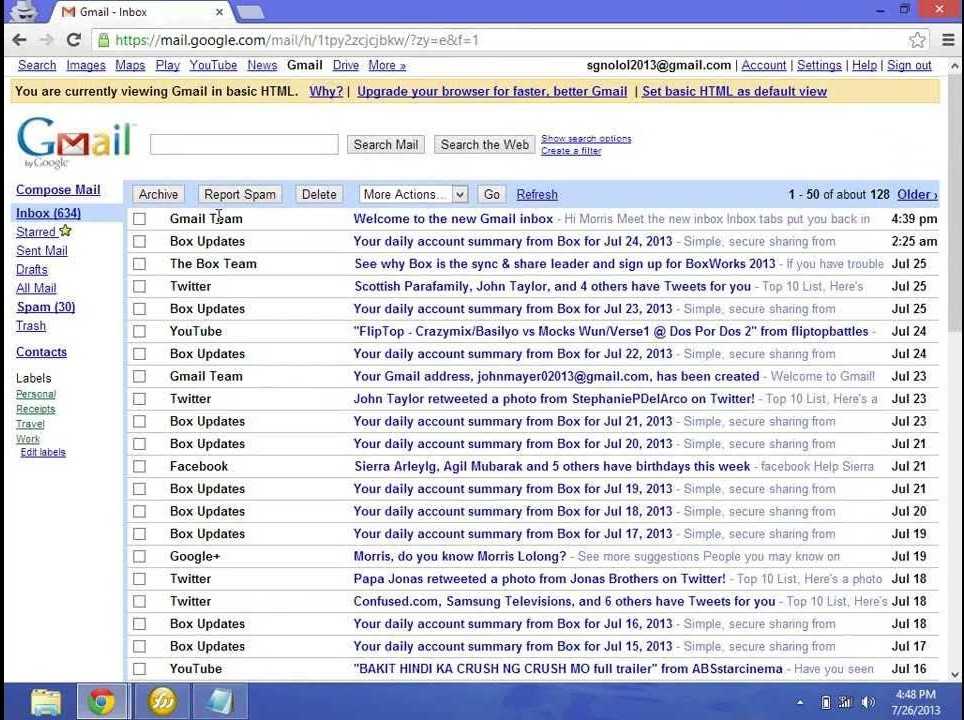This screenshot has width=964, height=720.
Task: Open File Explorer from the taskbar
Action: [46, 702]
